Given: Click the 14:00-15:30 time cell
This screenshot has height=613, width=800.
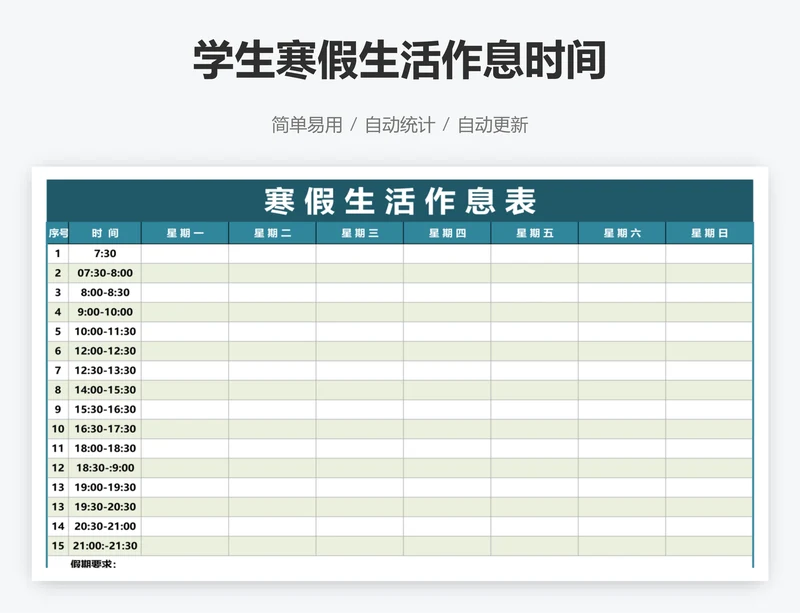Looking at the screenshot, I should 105,390.
